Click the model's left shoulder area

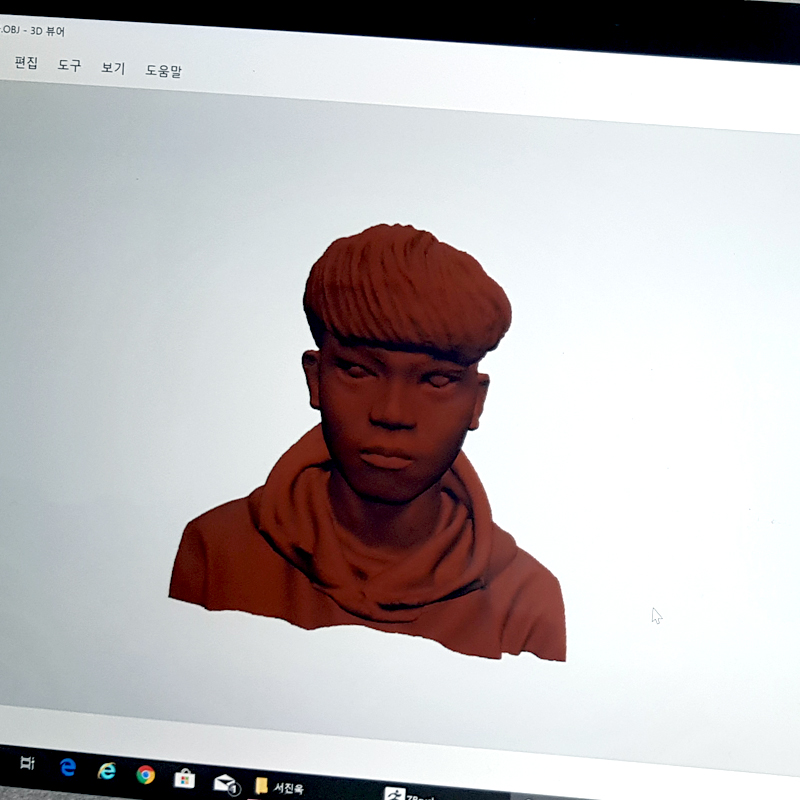coord(520,600)
